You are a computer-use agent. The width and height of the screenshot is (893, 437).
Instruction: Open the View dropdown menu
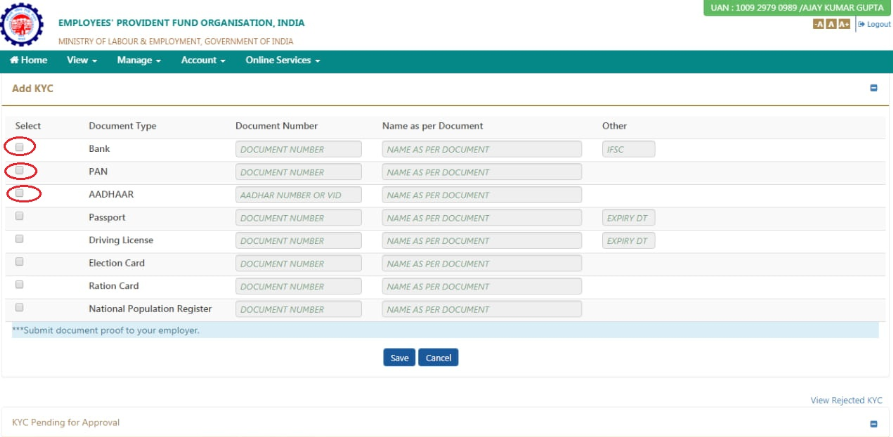pos(81,61)
